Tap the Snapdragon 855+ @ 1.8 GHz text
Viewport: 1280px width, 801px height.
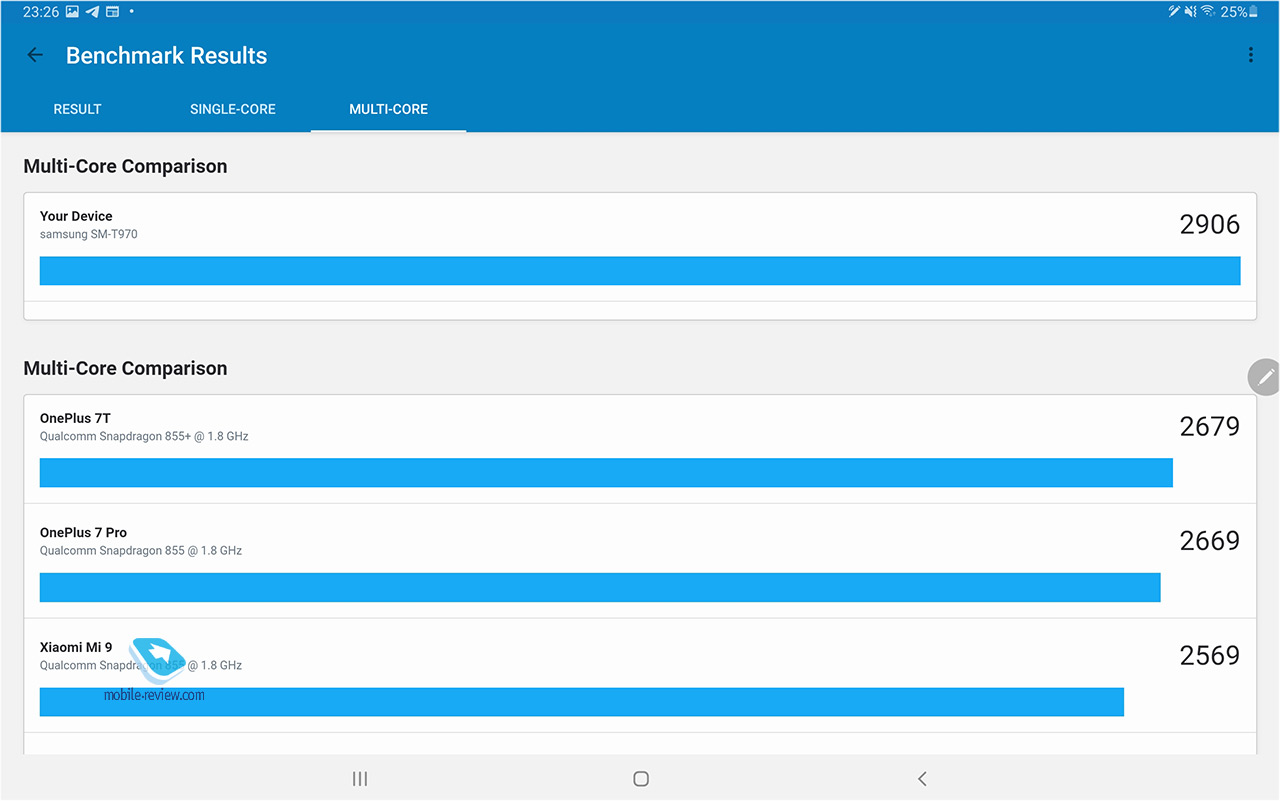coord(144,436)
